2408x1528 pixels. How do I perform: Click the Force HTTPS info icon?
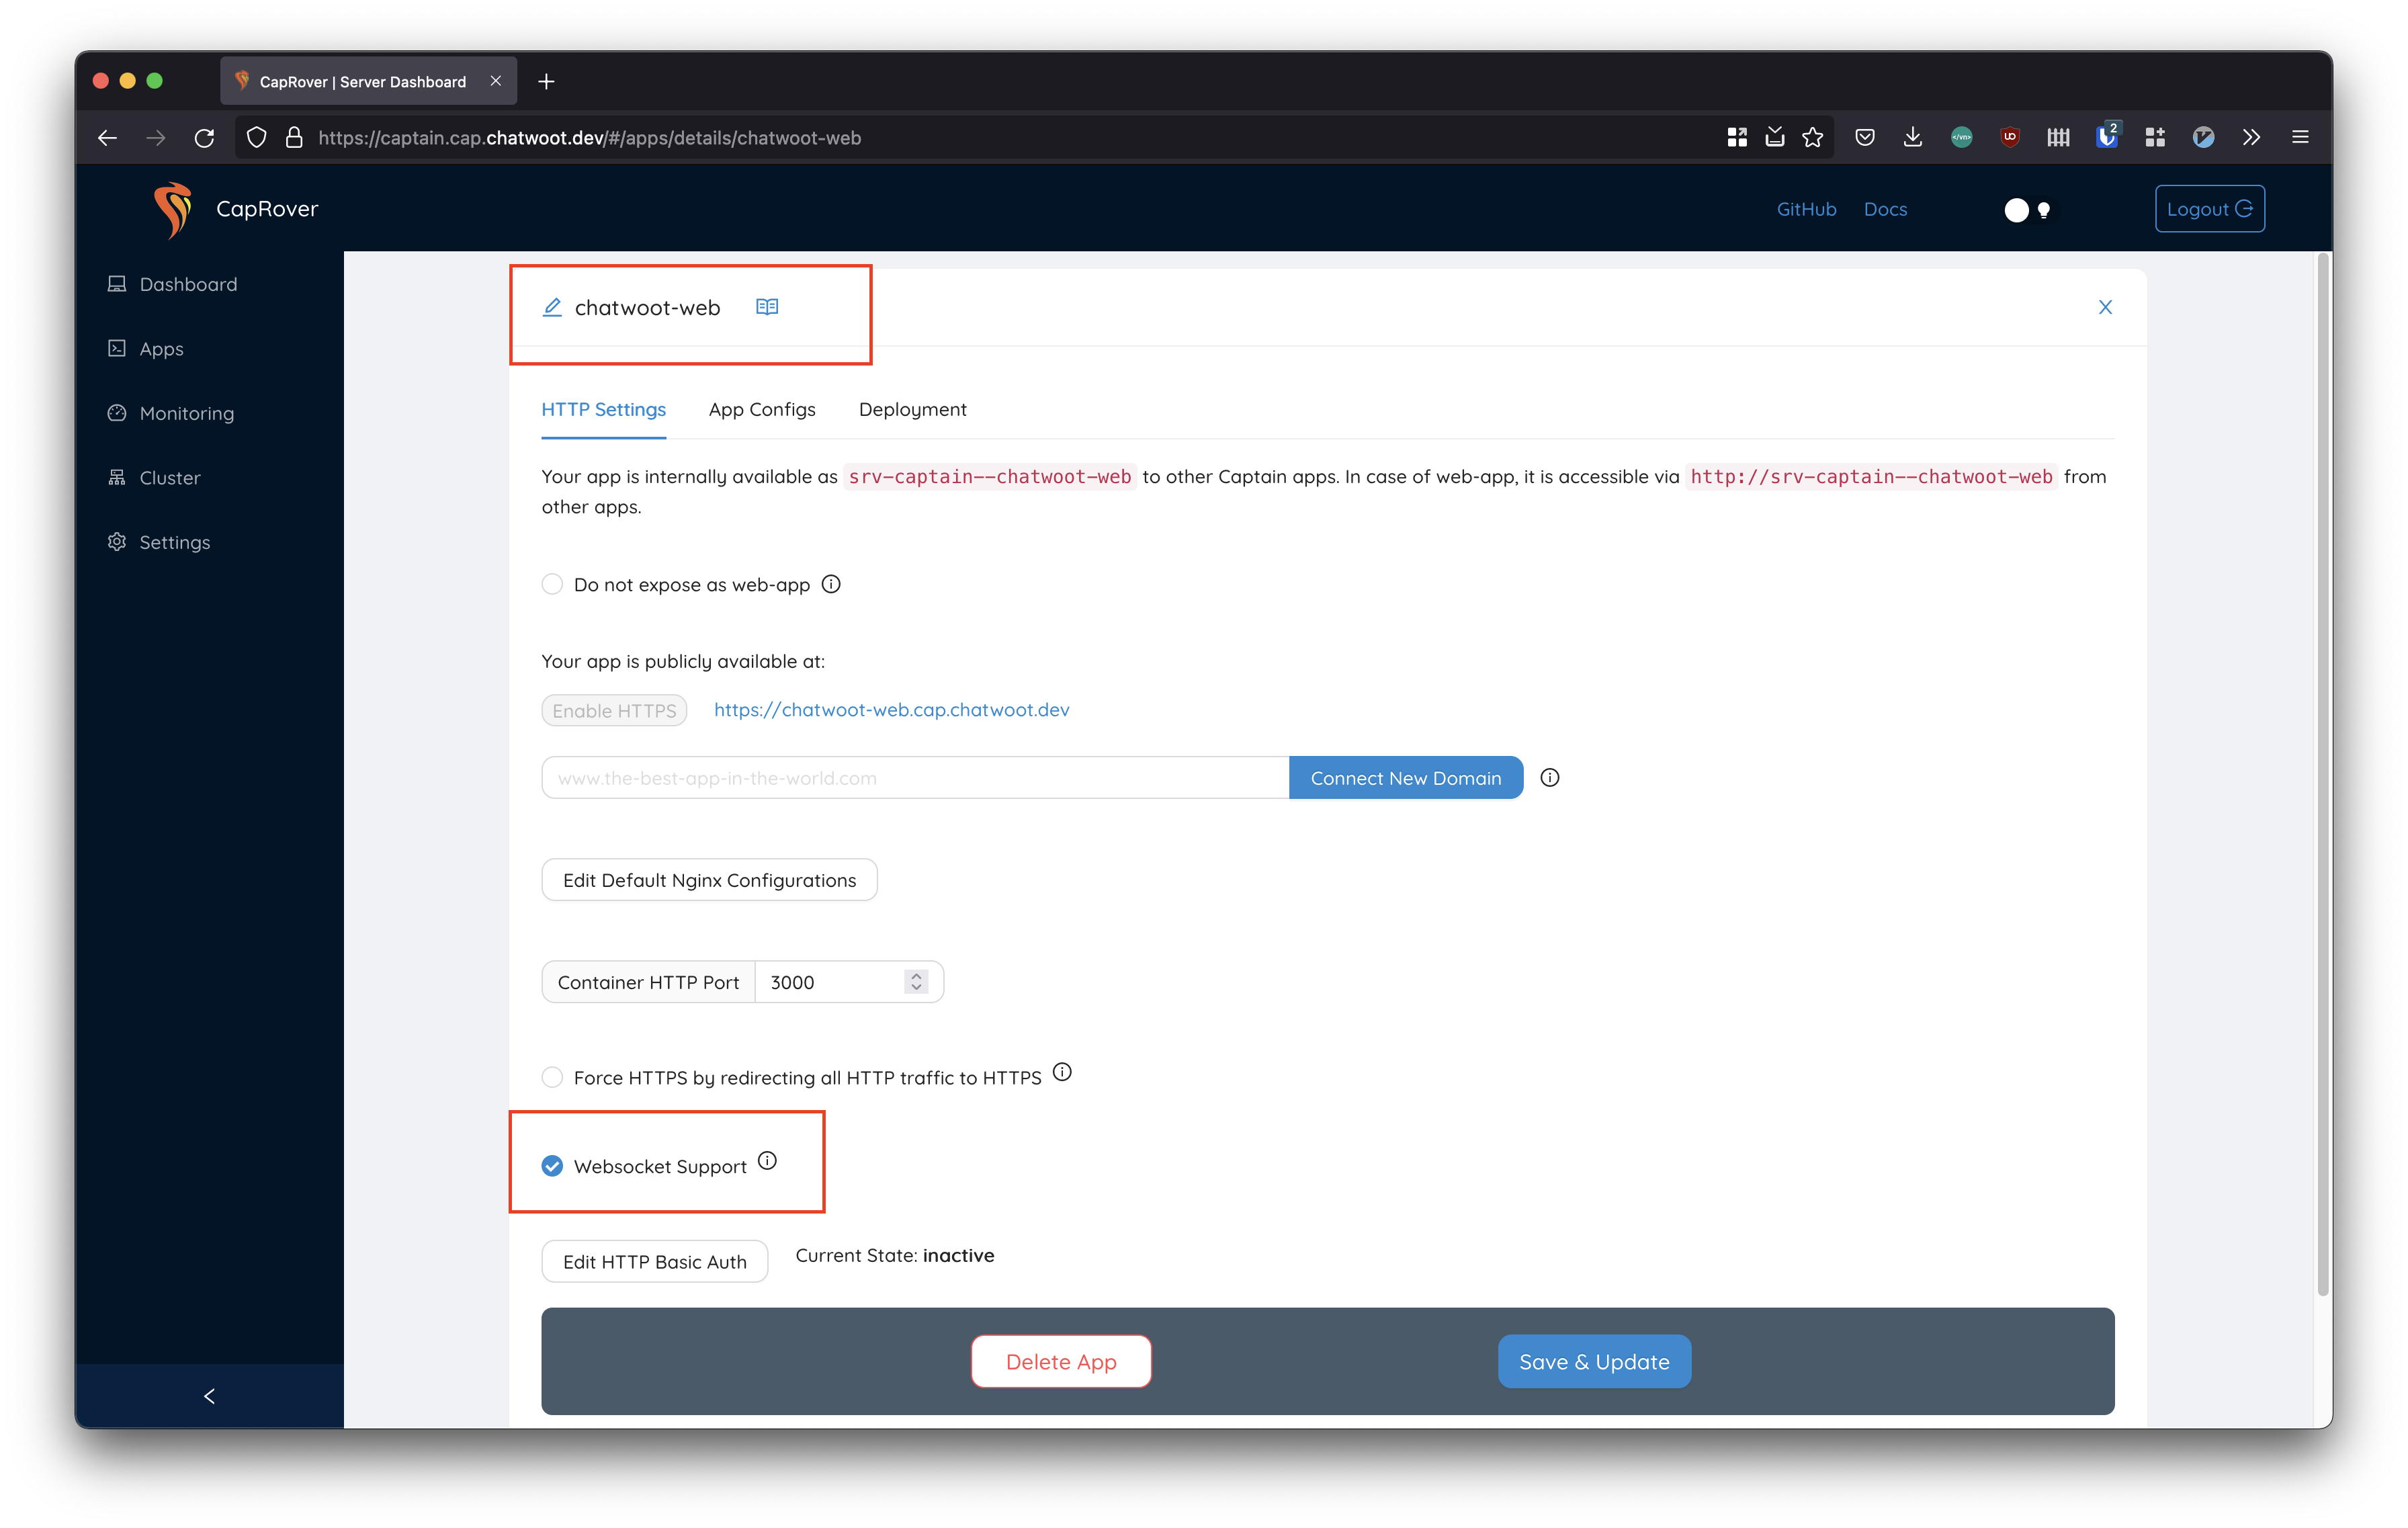click(x=1062, y=1072)
